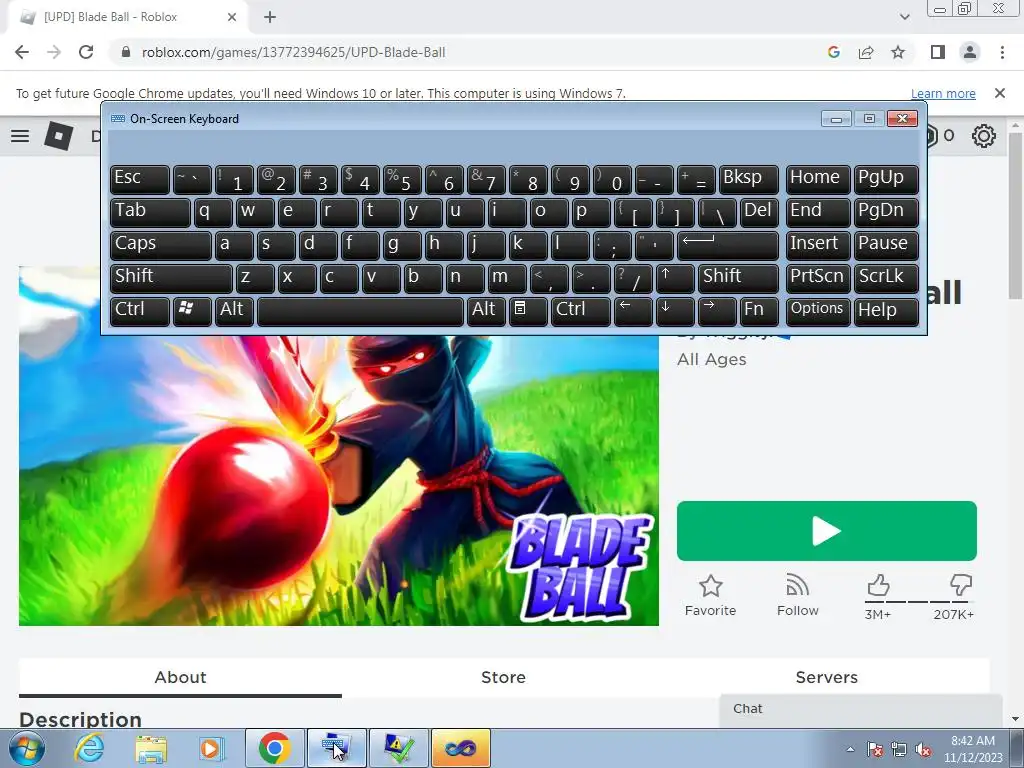Click Options key on On-Screen Keyboard
The height and width of the screenshot is (768, 1024).
click(x=818, y=310)
